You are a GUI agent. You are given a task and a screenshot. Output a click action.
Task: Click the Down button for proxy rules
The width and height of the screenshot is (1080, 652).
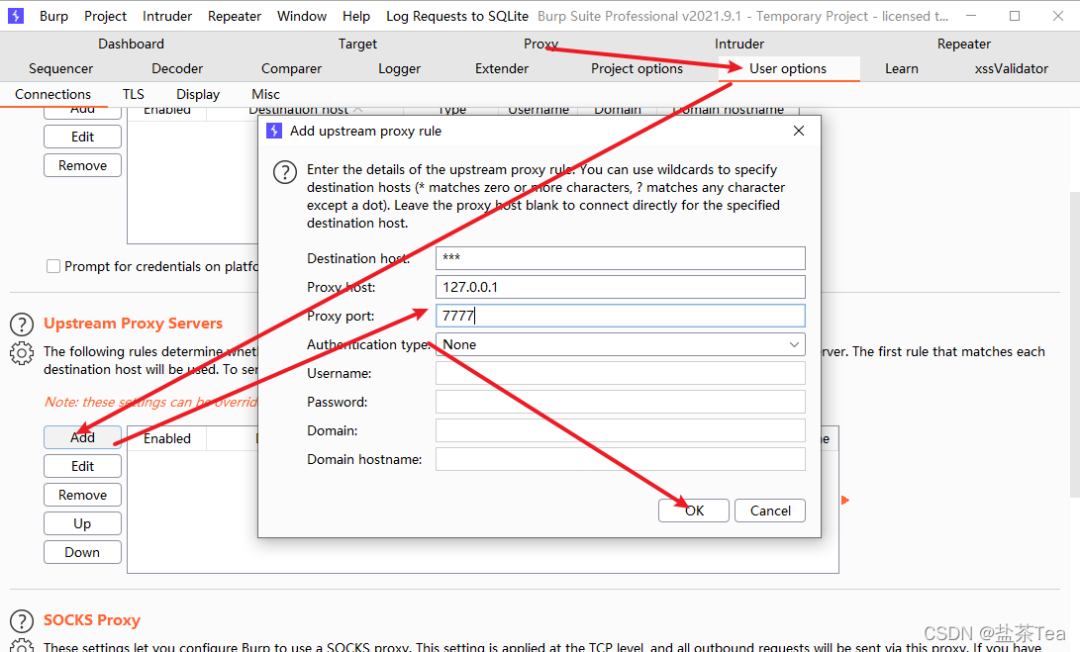[83, 553]
